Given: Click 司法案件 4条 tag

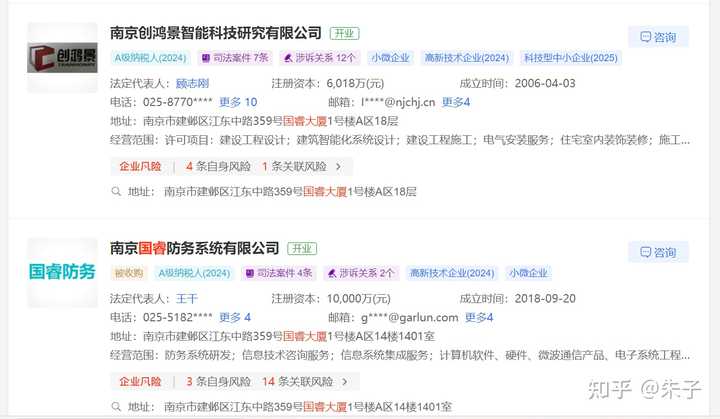Looking at the screenshot, I should pyautogui.click(x=279, y=273).
